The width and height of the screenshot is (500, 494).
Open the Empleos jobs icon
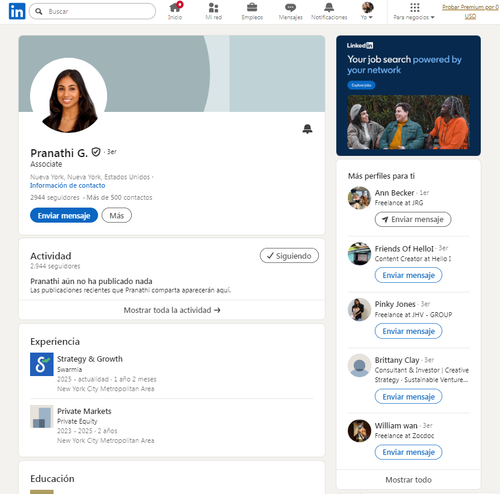pyautogui.click(x=252, y=11)
